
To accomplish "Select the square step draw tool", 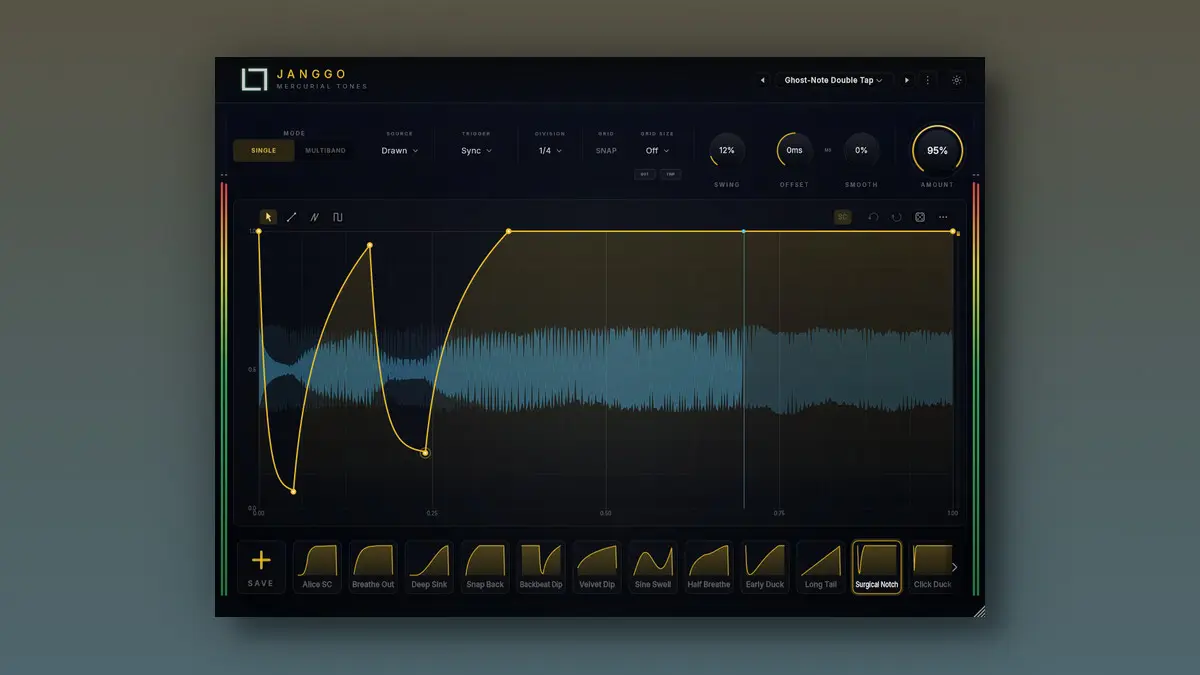I will click(x=338, y=217).
